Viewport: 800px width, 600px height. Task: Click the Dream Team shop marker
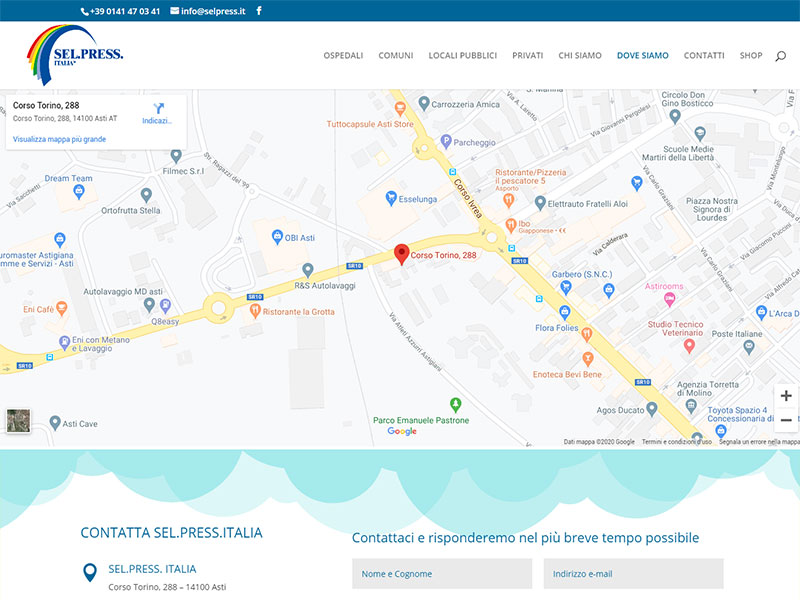[x=78, y=191]
